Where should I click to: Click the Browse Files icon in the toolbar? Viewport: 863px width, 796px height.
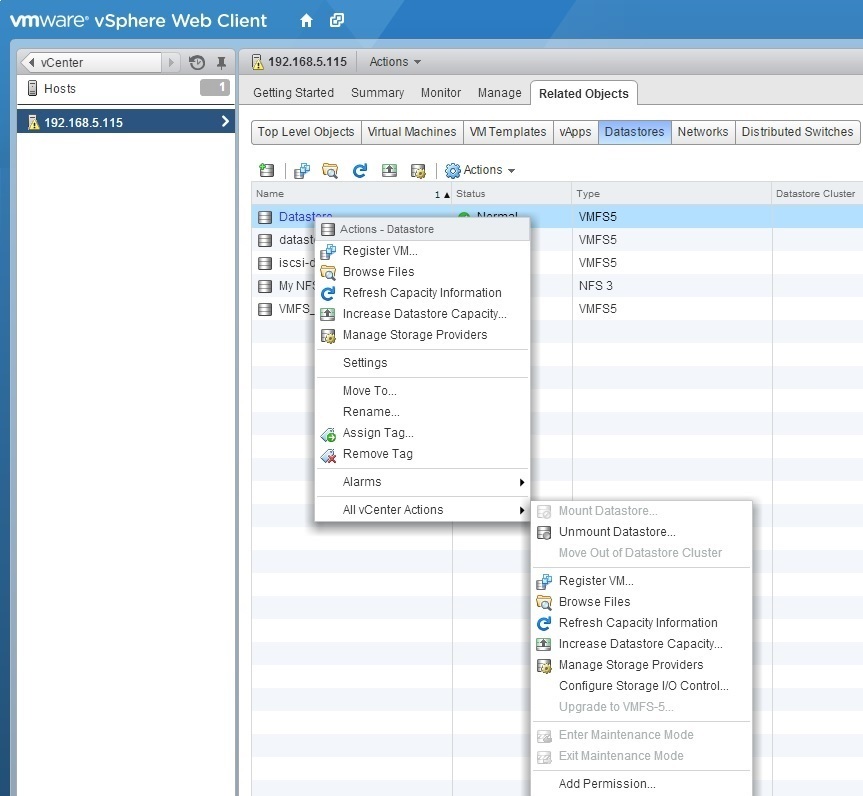[330, 171]
